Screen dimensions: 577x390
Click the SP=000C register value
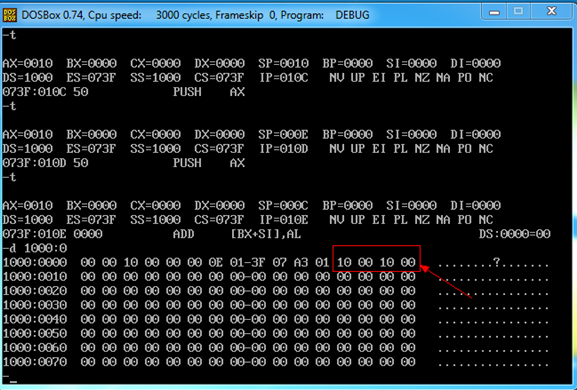[283, 205]
